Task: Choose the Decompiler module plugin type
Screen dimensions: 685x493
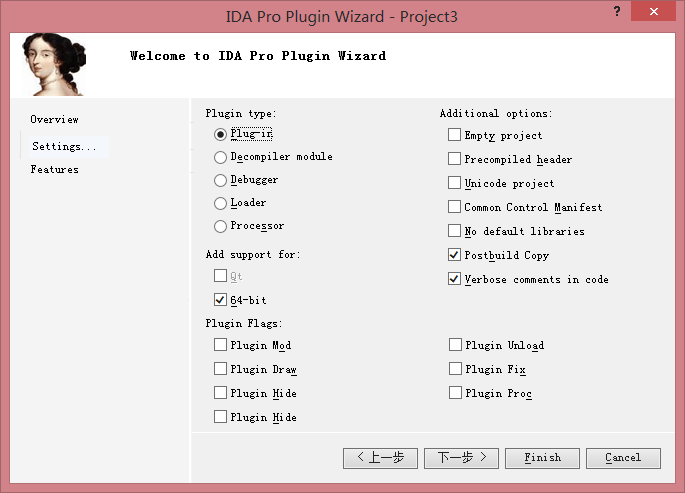Action: click(220, 157)
